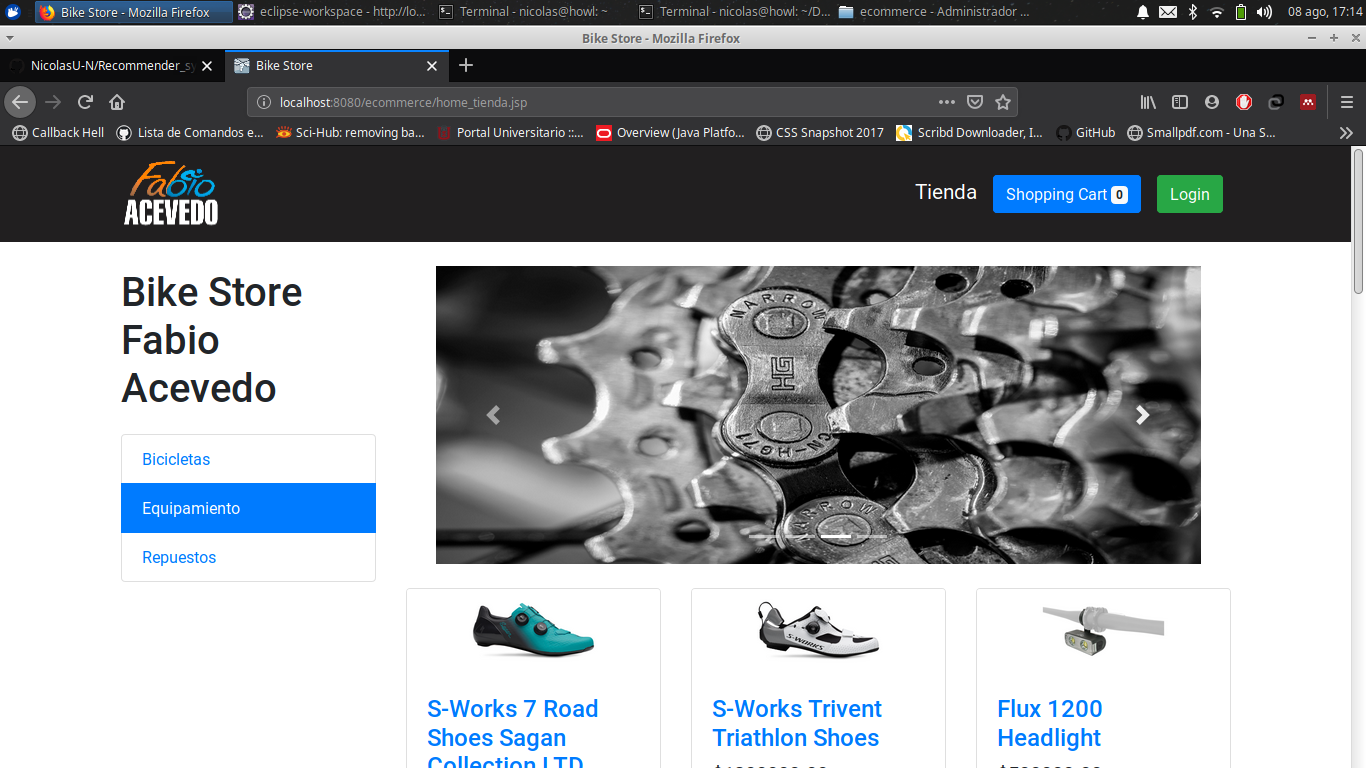Switch to eclipse-workspace taskbar window

tap(332, 12)
